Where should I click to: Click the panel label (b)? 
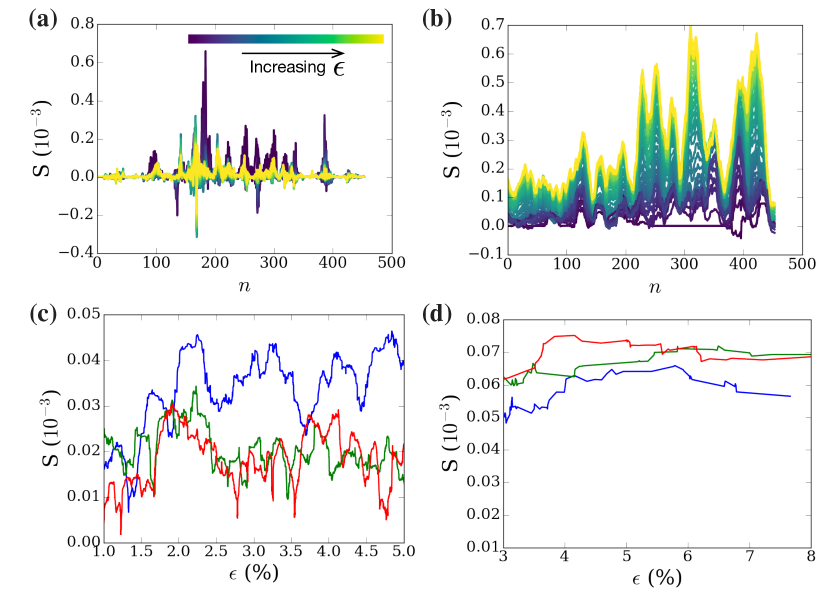click(437, 20)
